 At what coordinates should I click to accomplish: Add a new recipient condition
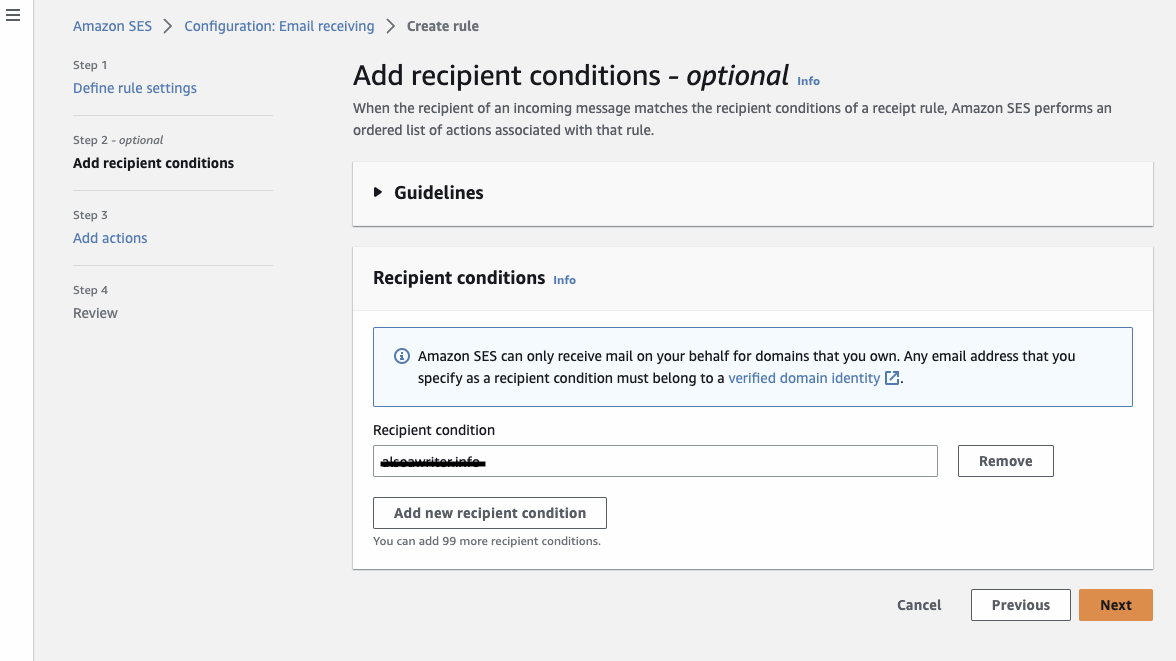pyautogui.click(x=489, y=512)
